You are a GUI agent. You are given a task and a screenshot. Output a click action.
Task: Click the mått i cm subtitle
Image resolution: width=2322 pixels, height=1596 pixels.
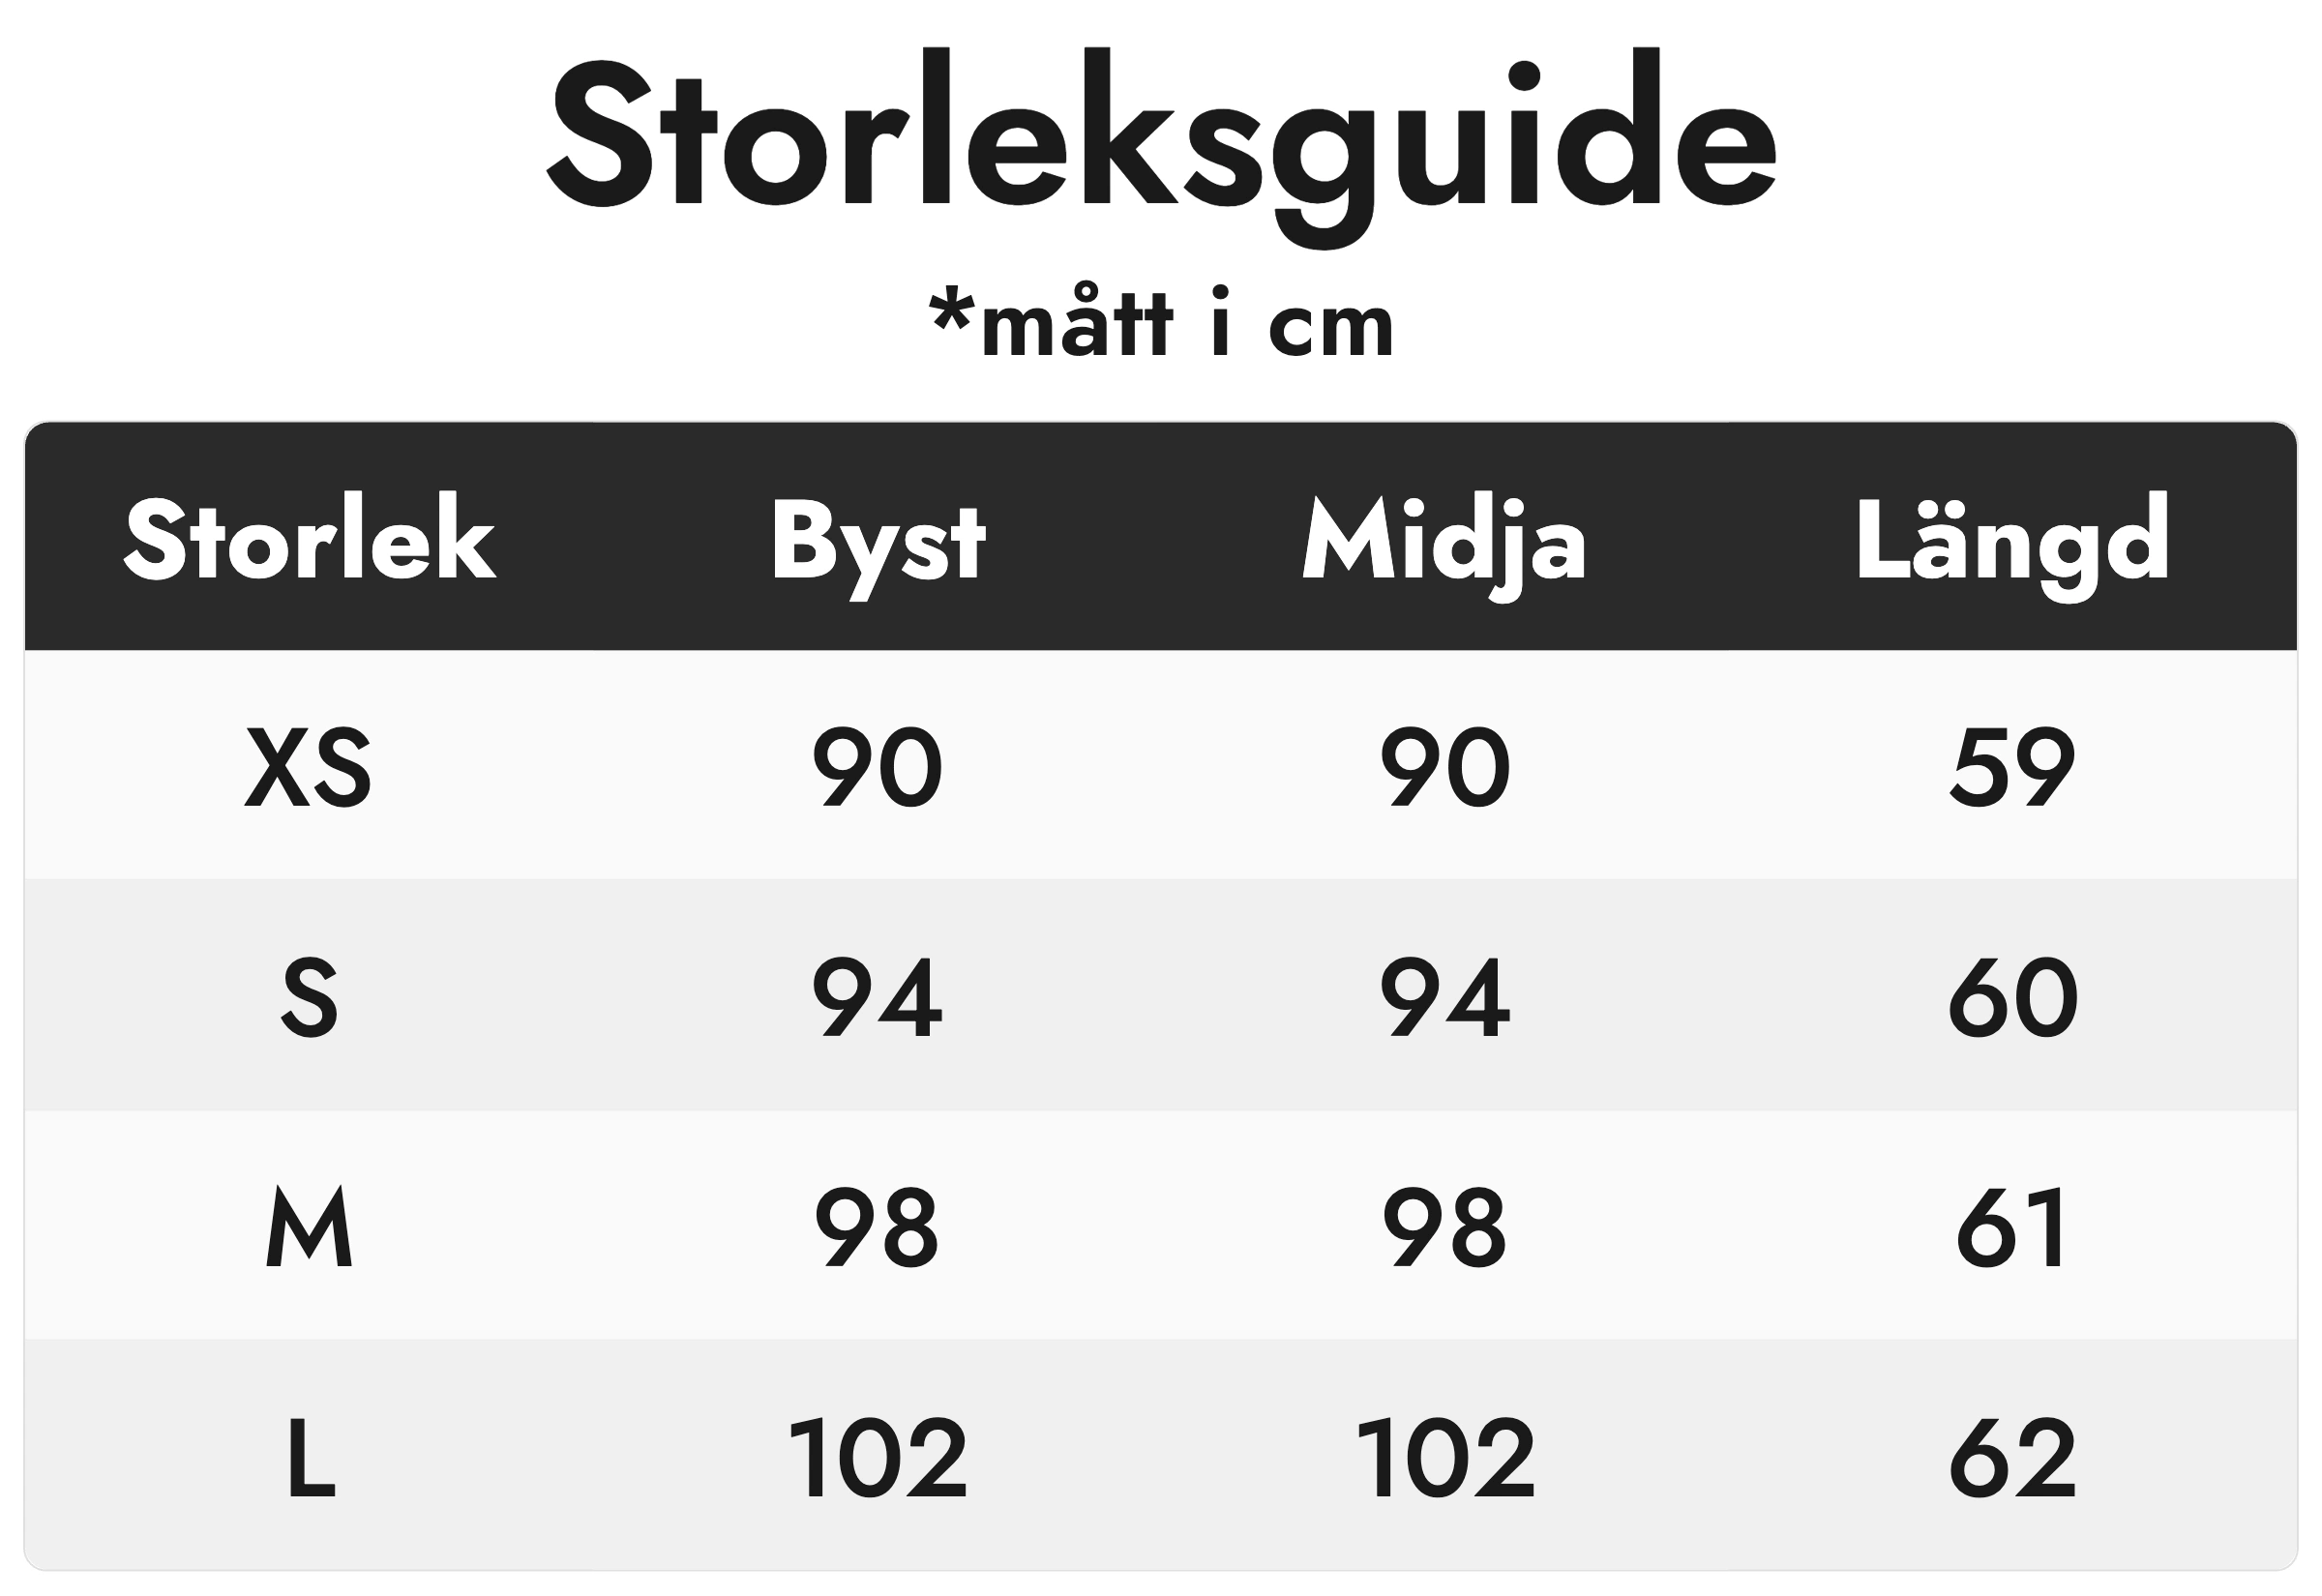(x=1161, y=323)
